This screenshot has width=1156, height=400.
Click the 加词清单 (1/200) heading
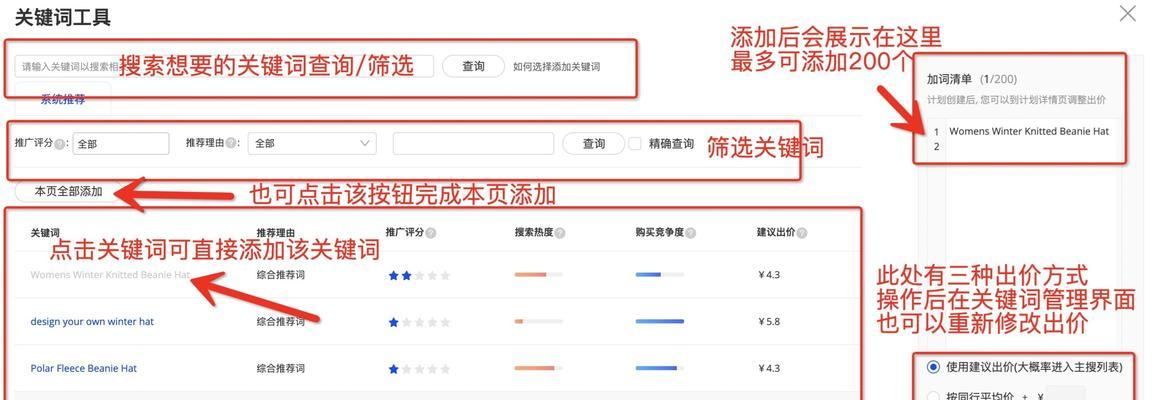click(972, 79)
